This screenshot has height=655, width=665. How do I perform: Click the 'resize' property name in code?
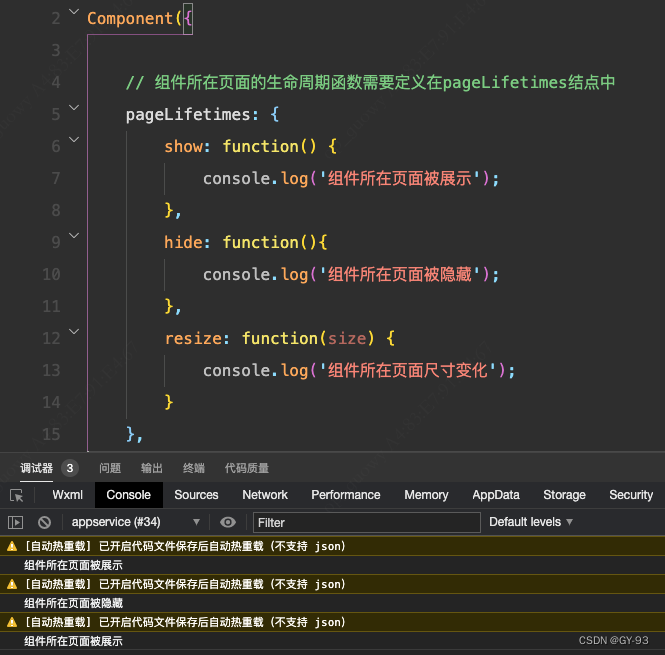(193, 338)
